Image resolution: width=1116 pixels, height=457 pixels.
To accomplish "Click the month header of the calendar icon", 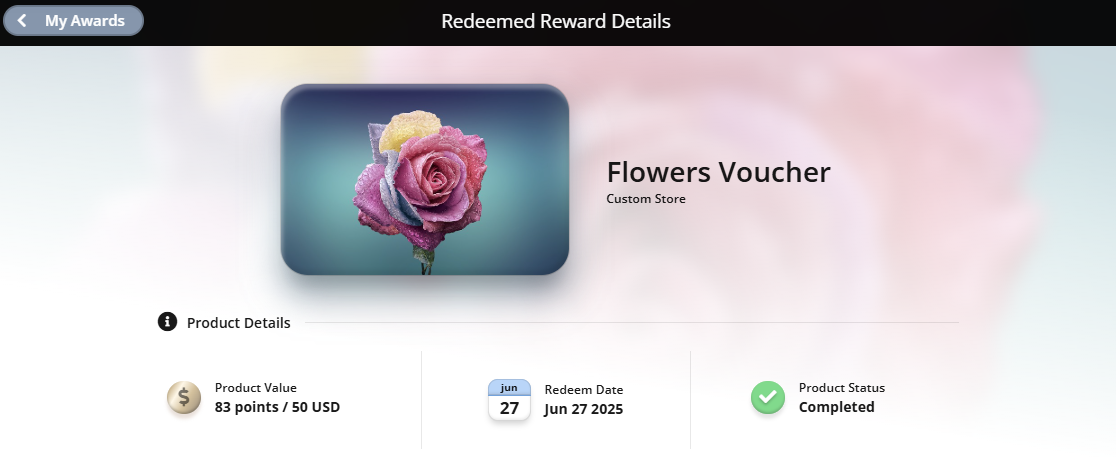I will point(510,387).
